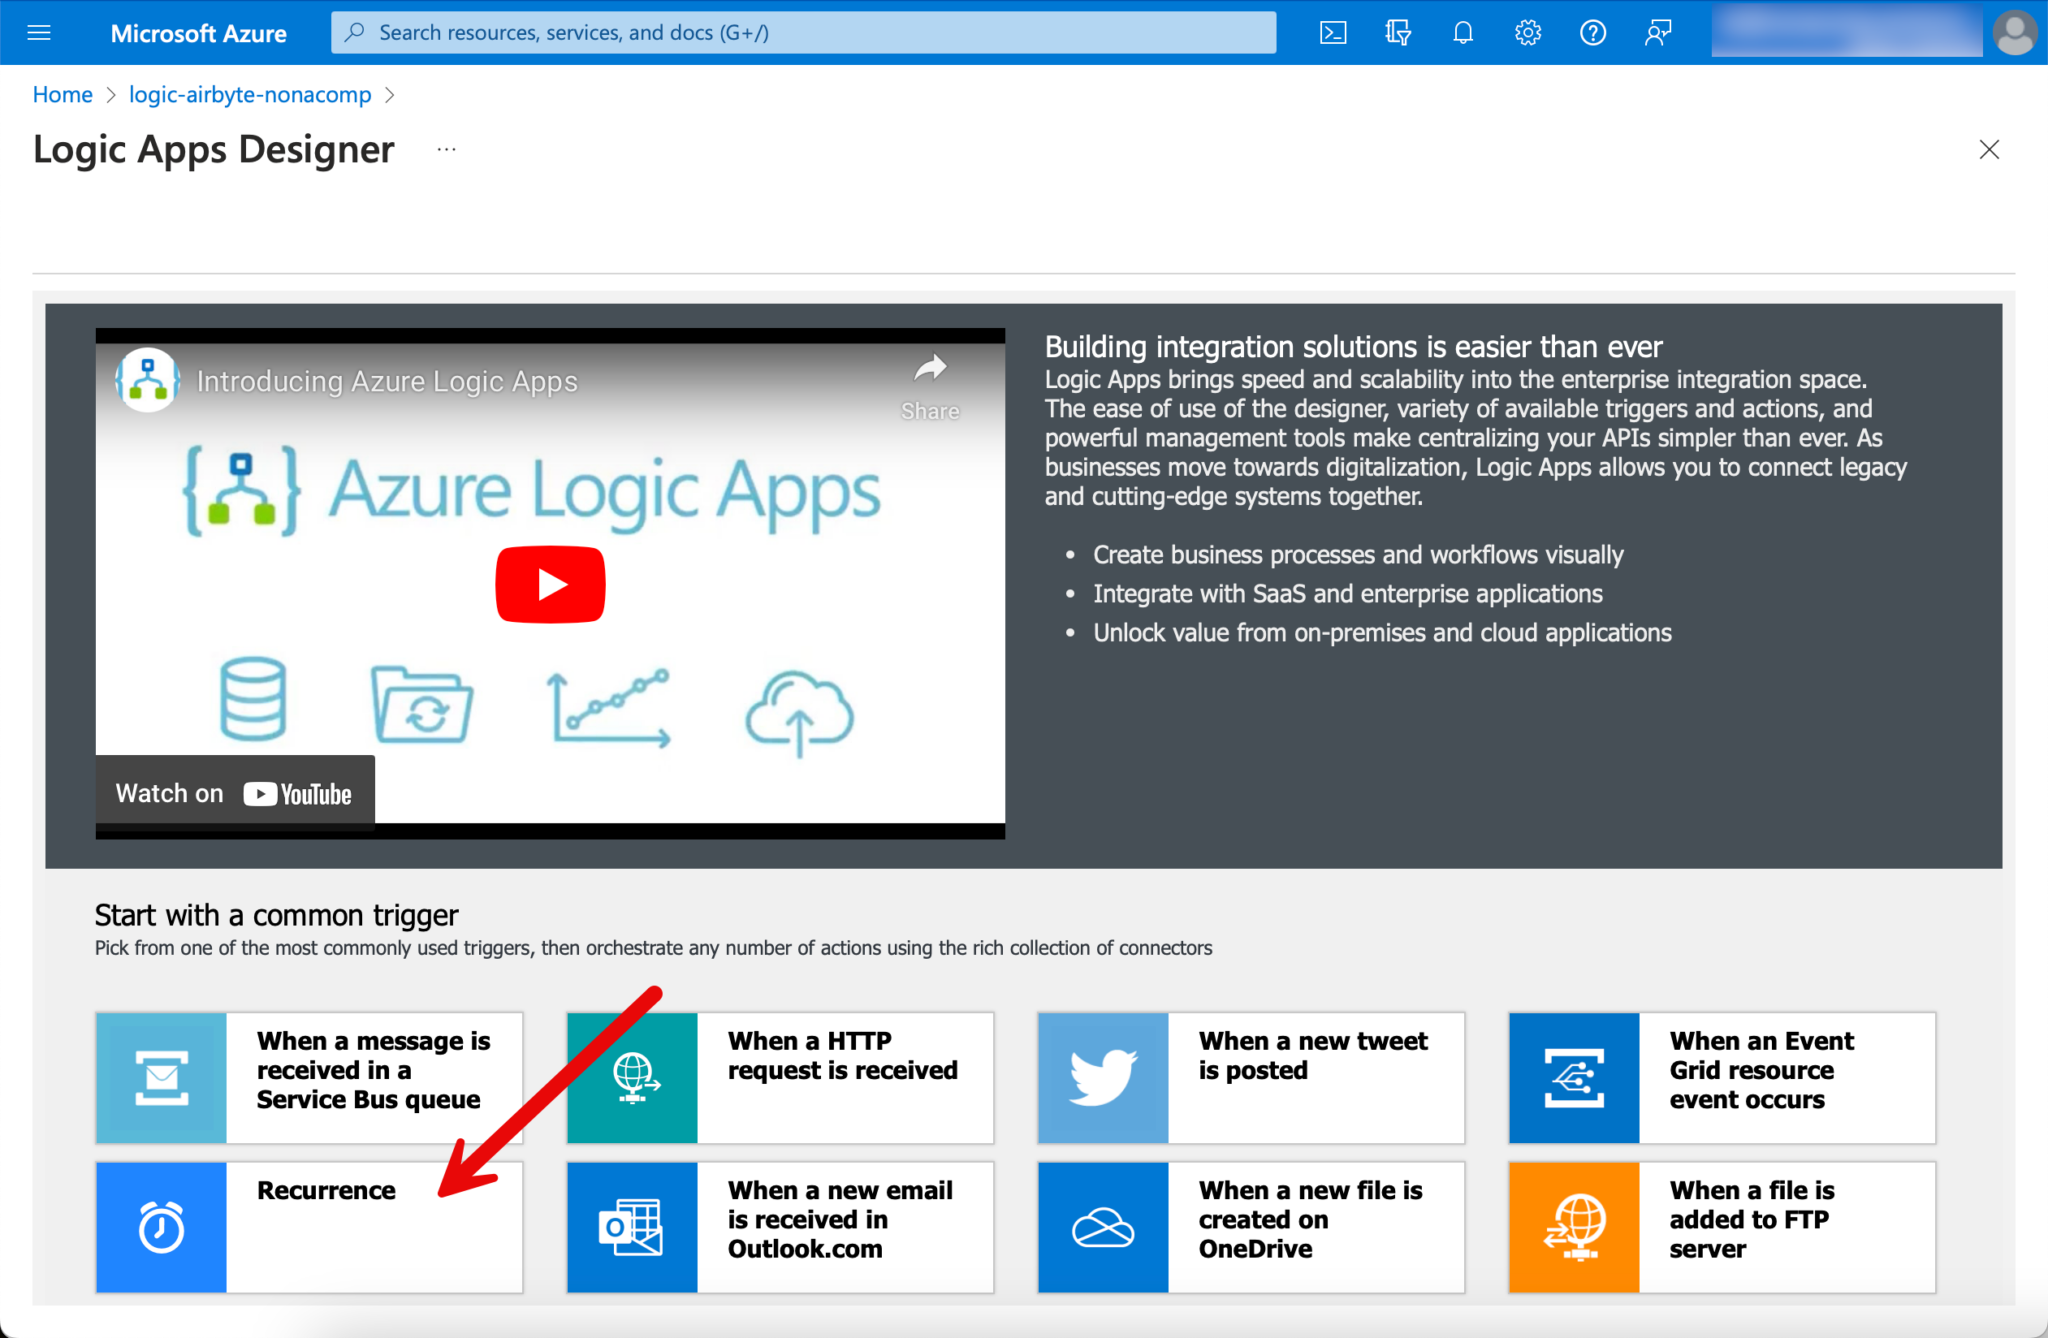Open the logic-airbyte-nonacomp breadcrumb link
This screenshot has height=1338, width=2048.
tap(250, 95)
